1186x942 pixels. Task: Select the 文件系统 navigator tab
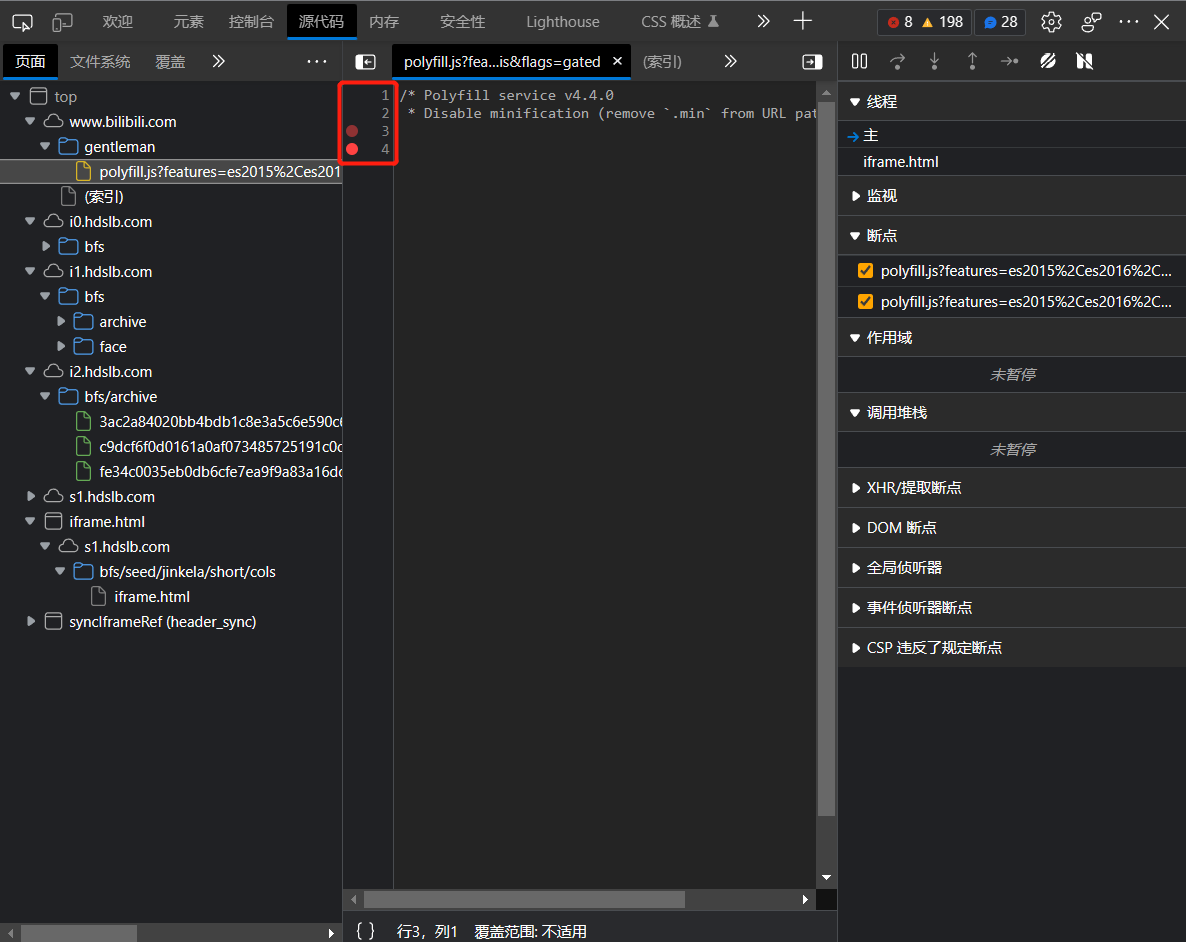[x=100, y=61]
